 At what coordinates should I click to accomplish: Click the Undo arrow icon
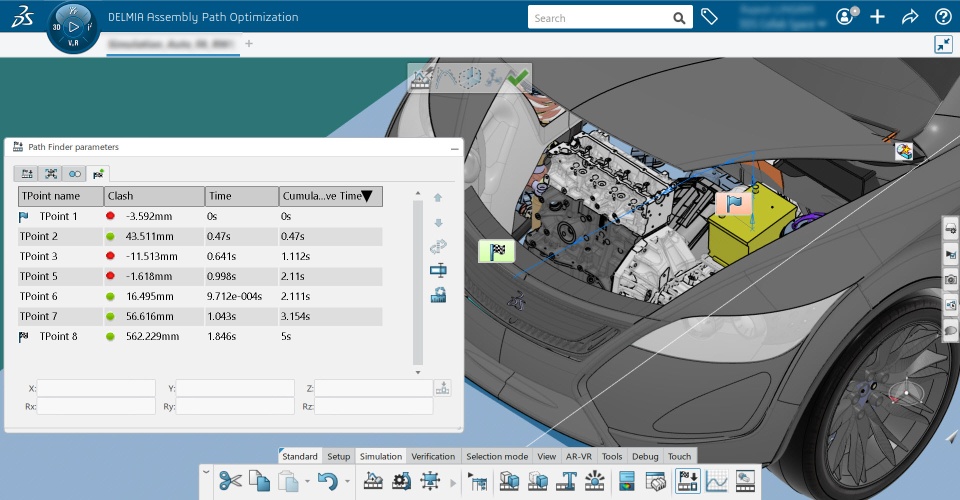pyautogui.click(x=328, y=481)
